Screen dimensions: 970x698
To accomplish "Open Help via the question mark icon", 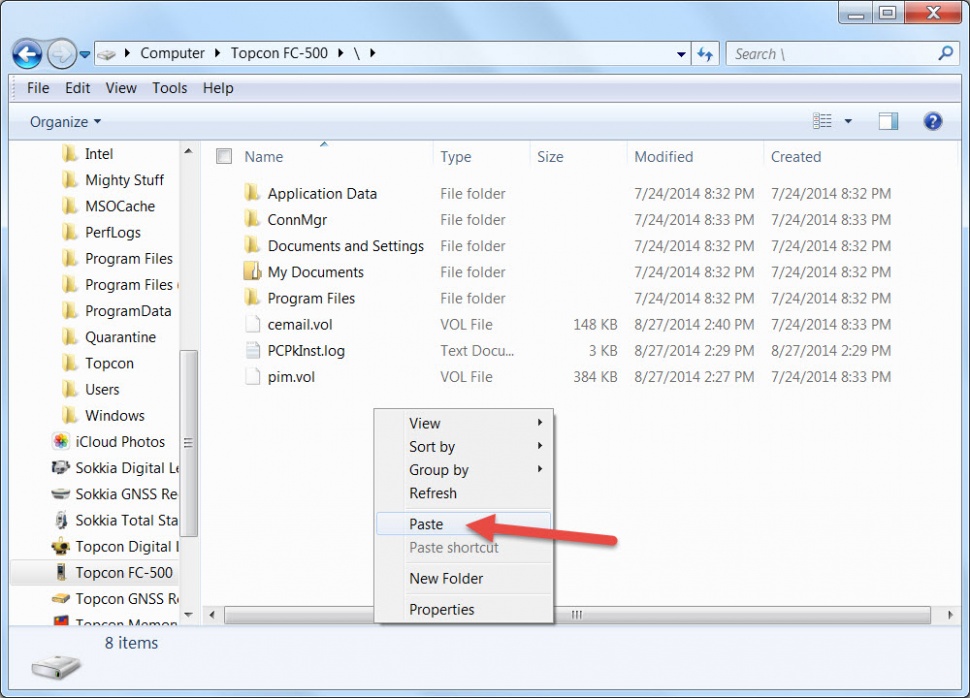I will [x=932, y=121].
